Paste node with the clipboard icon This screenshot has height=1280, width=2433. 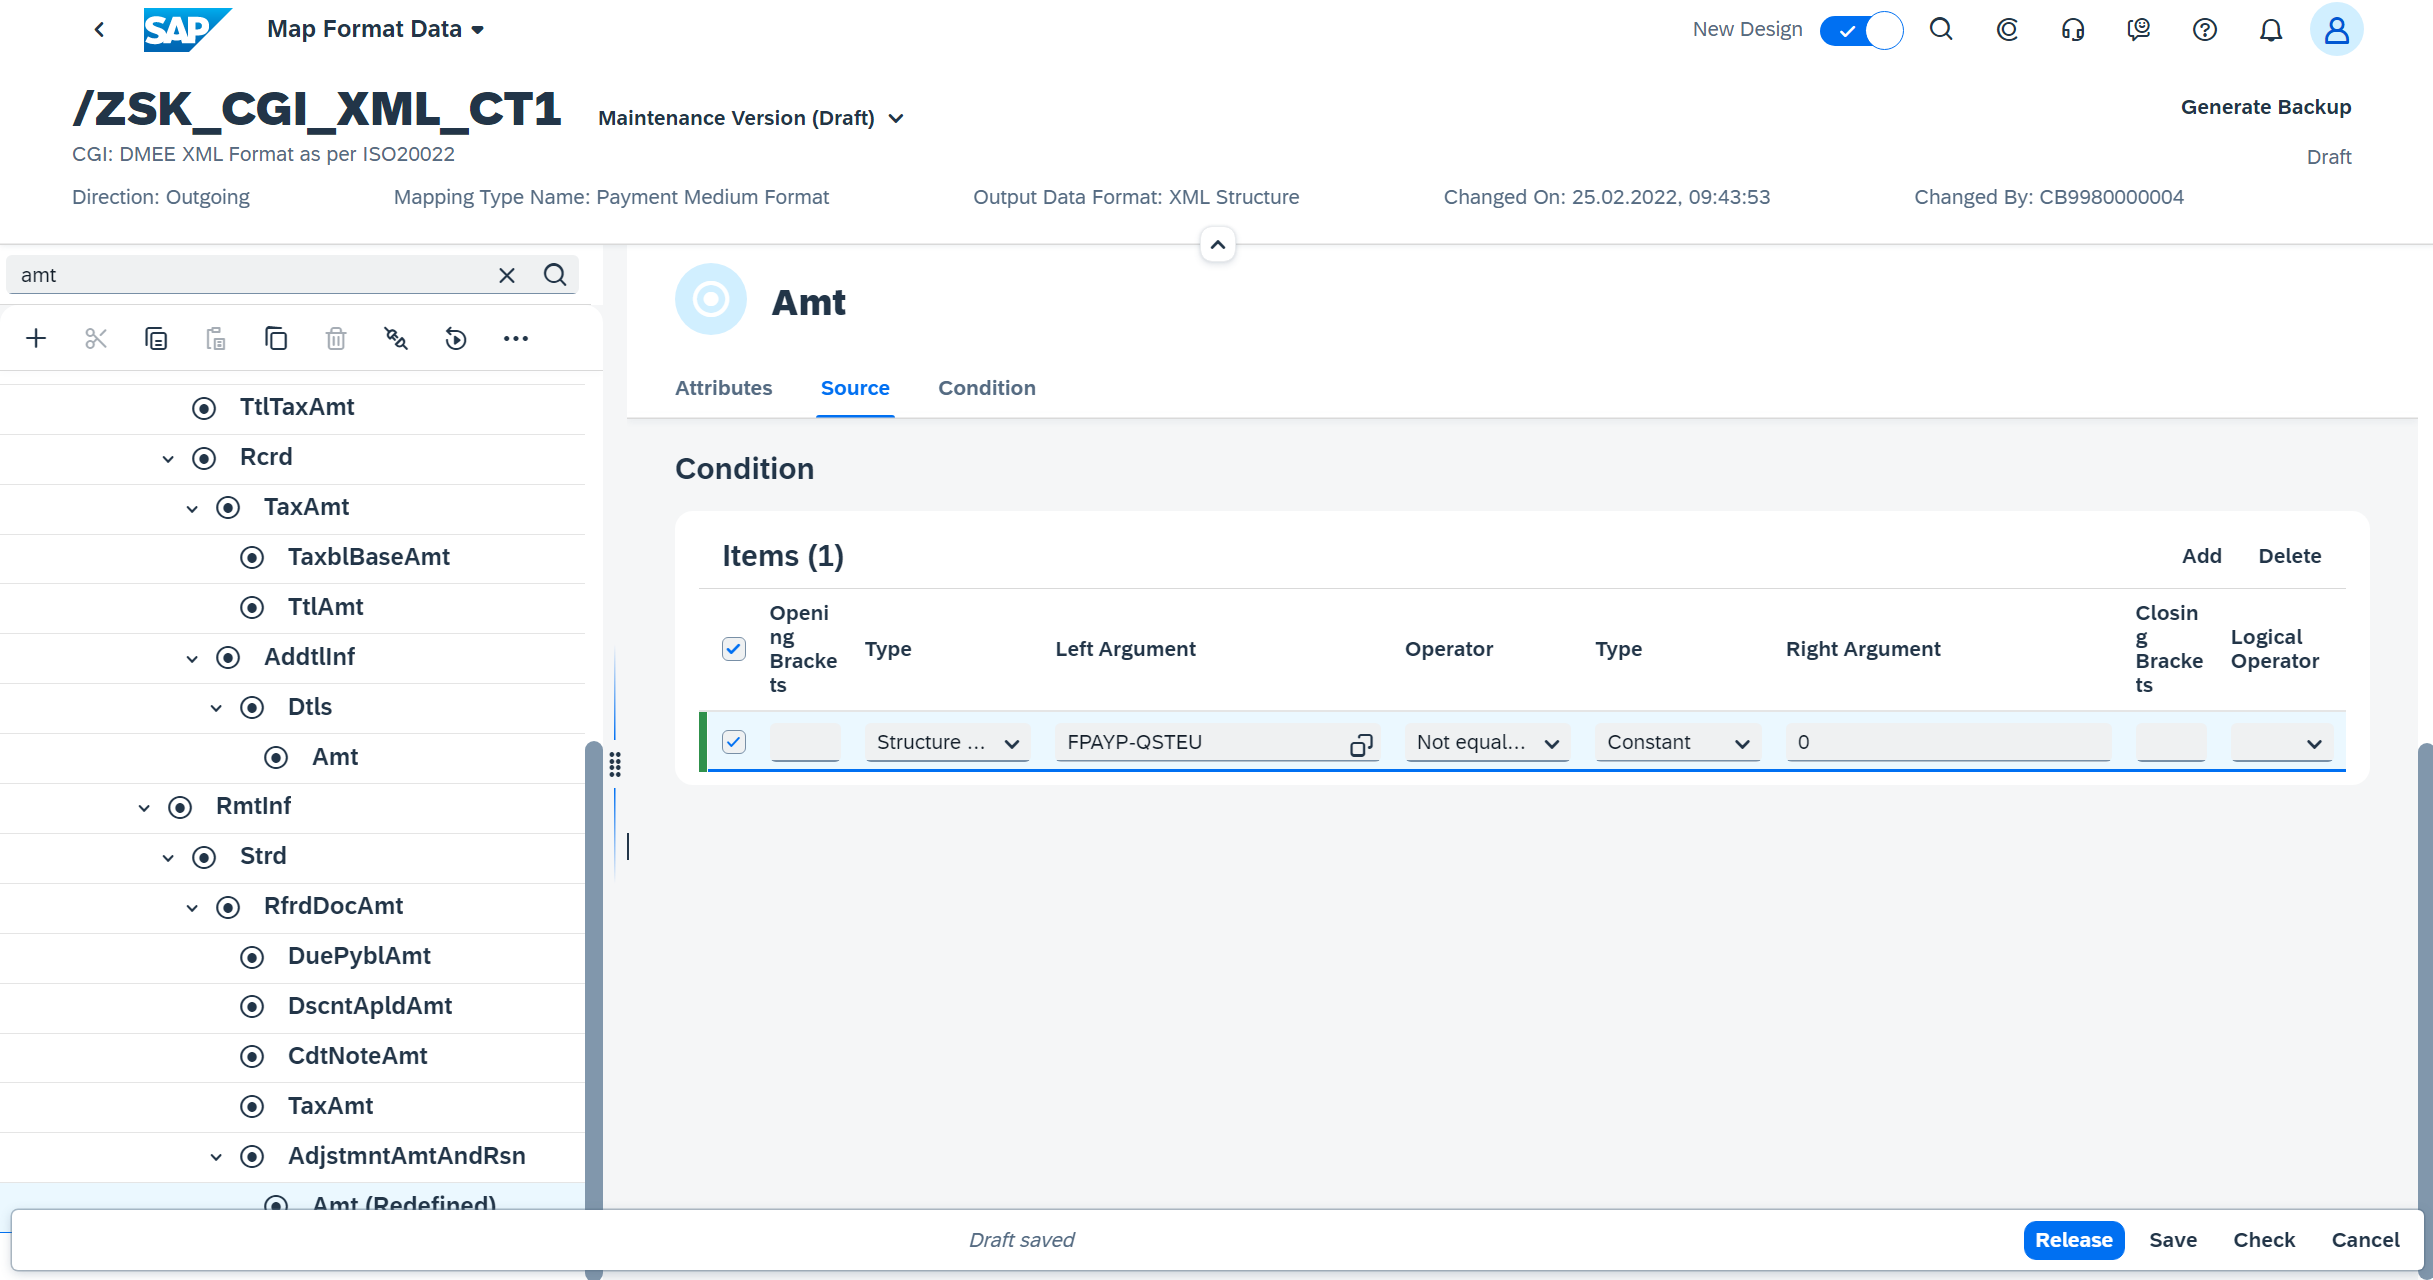coord(216,338)
